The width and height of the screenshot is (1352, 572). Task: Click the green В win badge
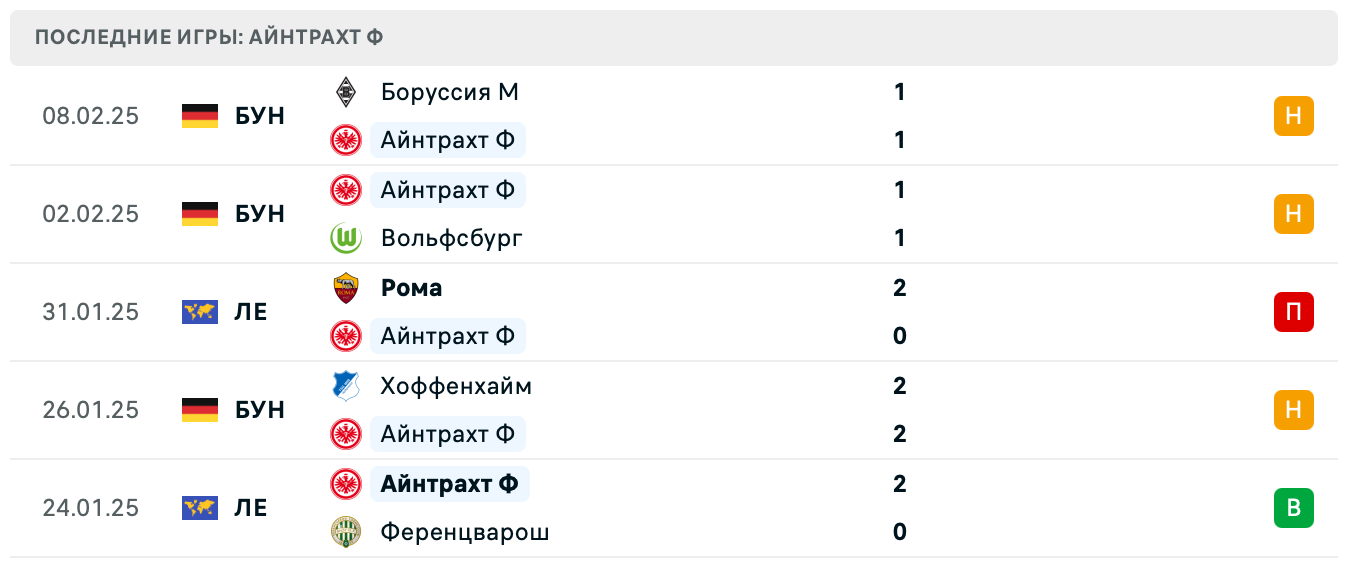click(1293, 508)
